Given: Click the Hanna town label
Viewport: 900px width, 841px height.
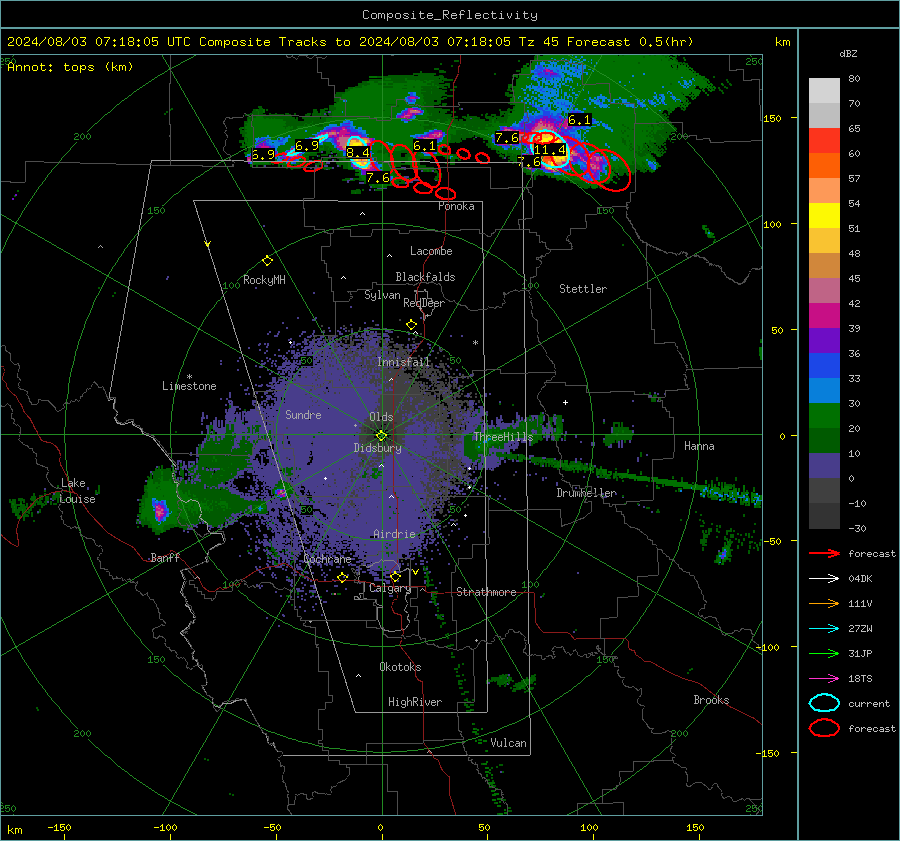Looking at the screenshot, I should click(x=699, y=446).
